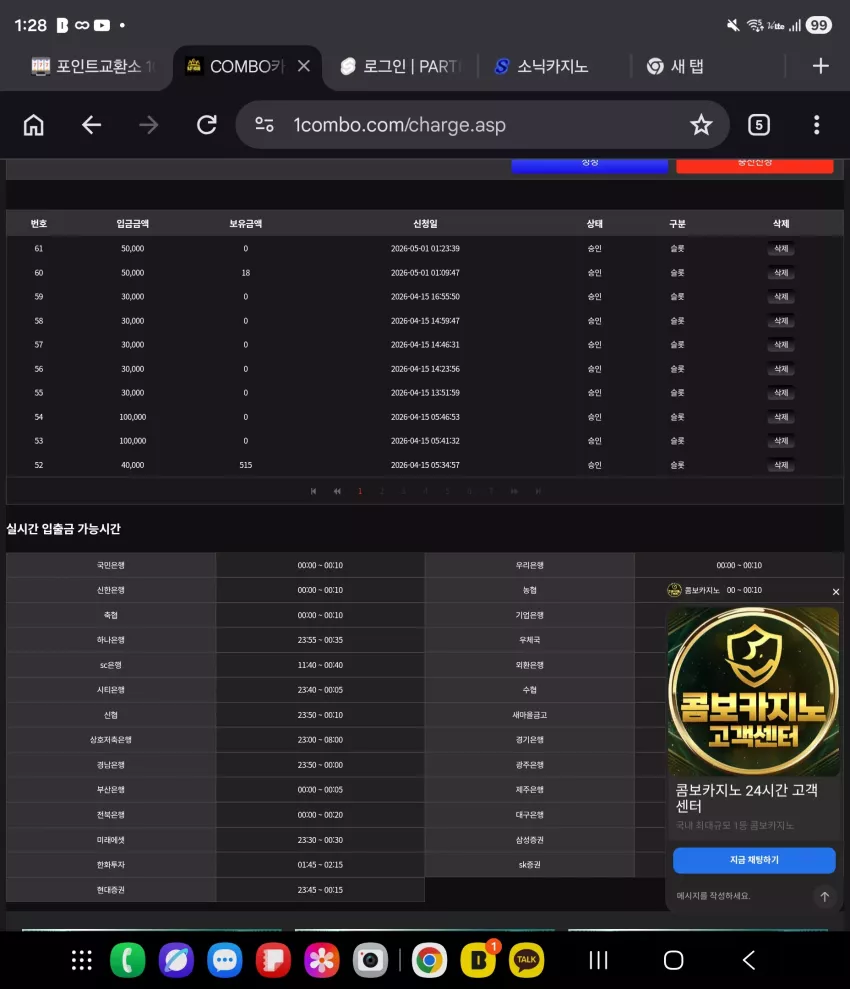This screenshot has width=850, height=989.
Task: Tap the browser home icon
Action: (x=33, y=125)
